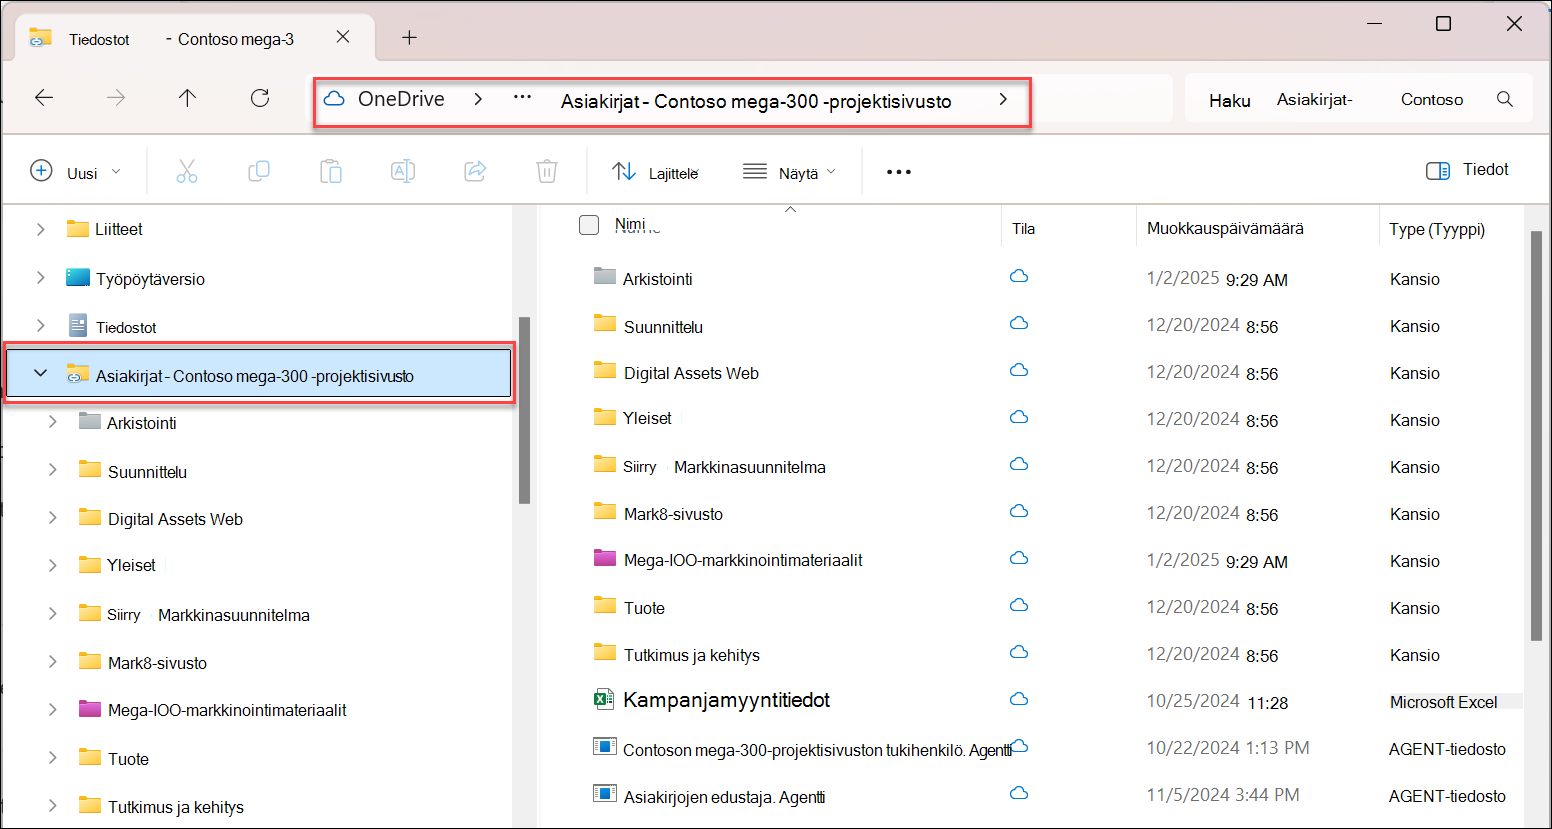Viewport: 1552px width, 829px height.
Task: Select Yleiset folder in navigation tree
Action: tap(131, 565)
